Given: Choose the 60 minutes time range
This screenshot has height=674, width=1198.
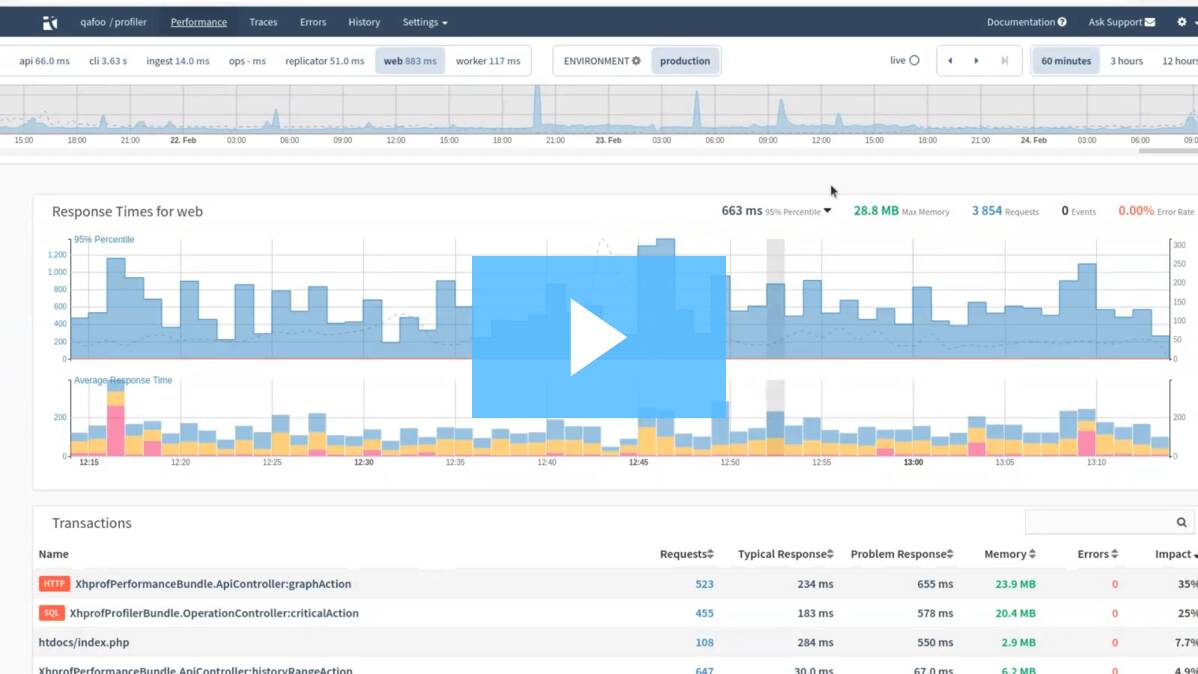Looking at the screenshot, I should tap(1066, 61).
